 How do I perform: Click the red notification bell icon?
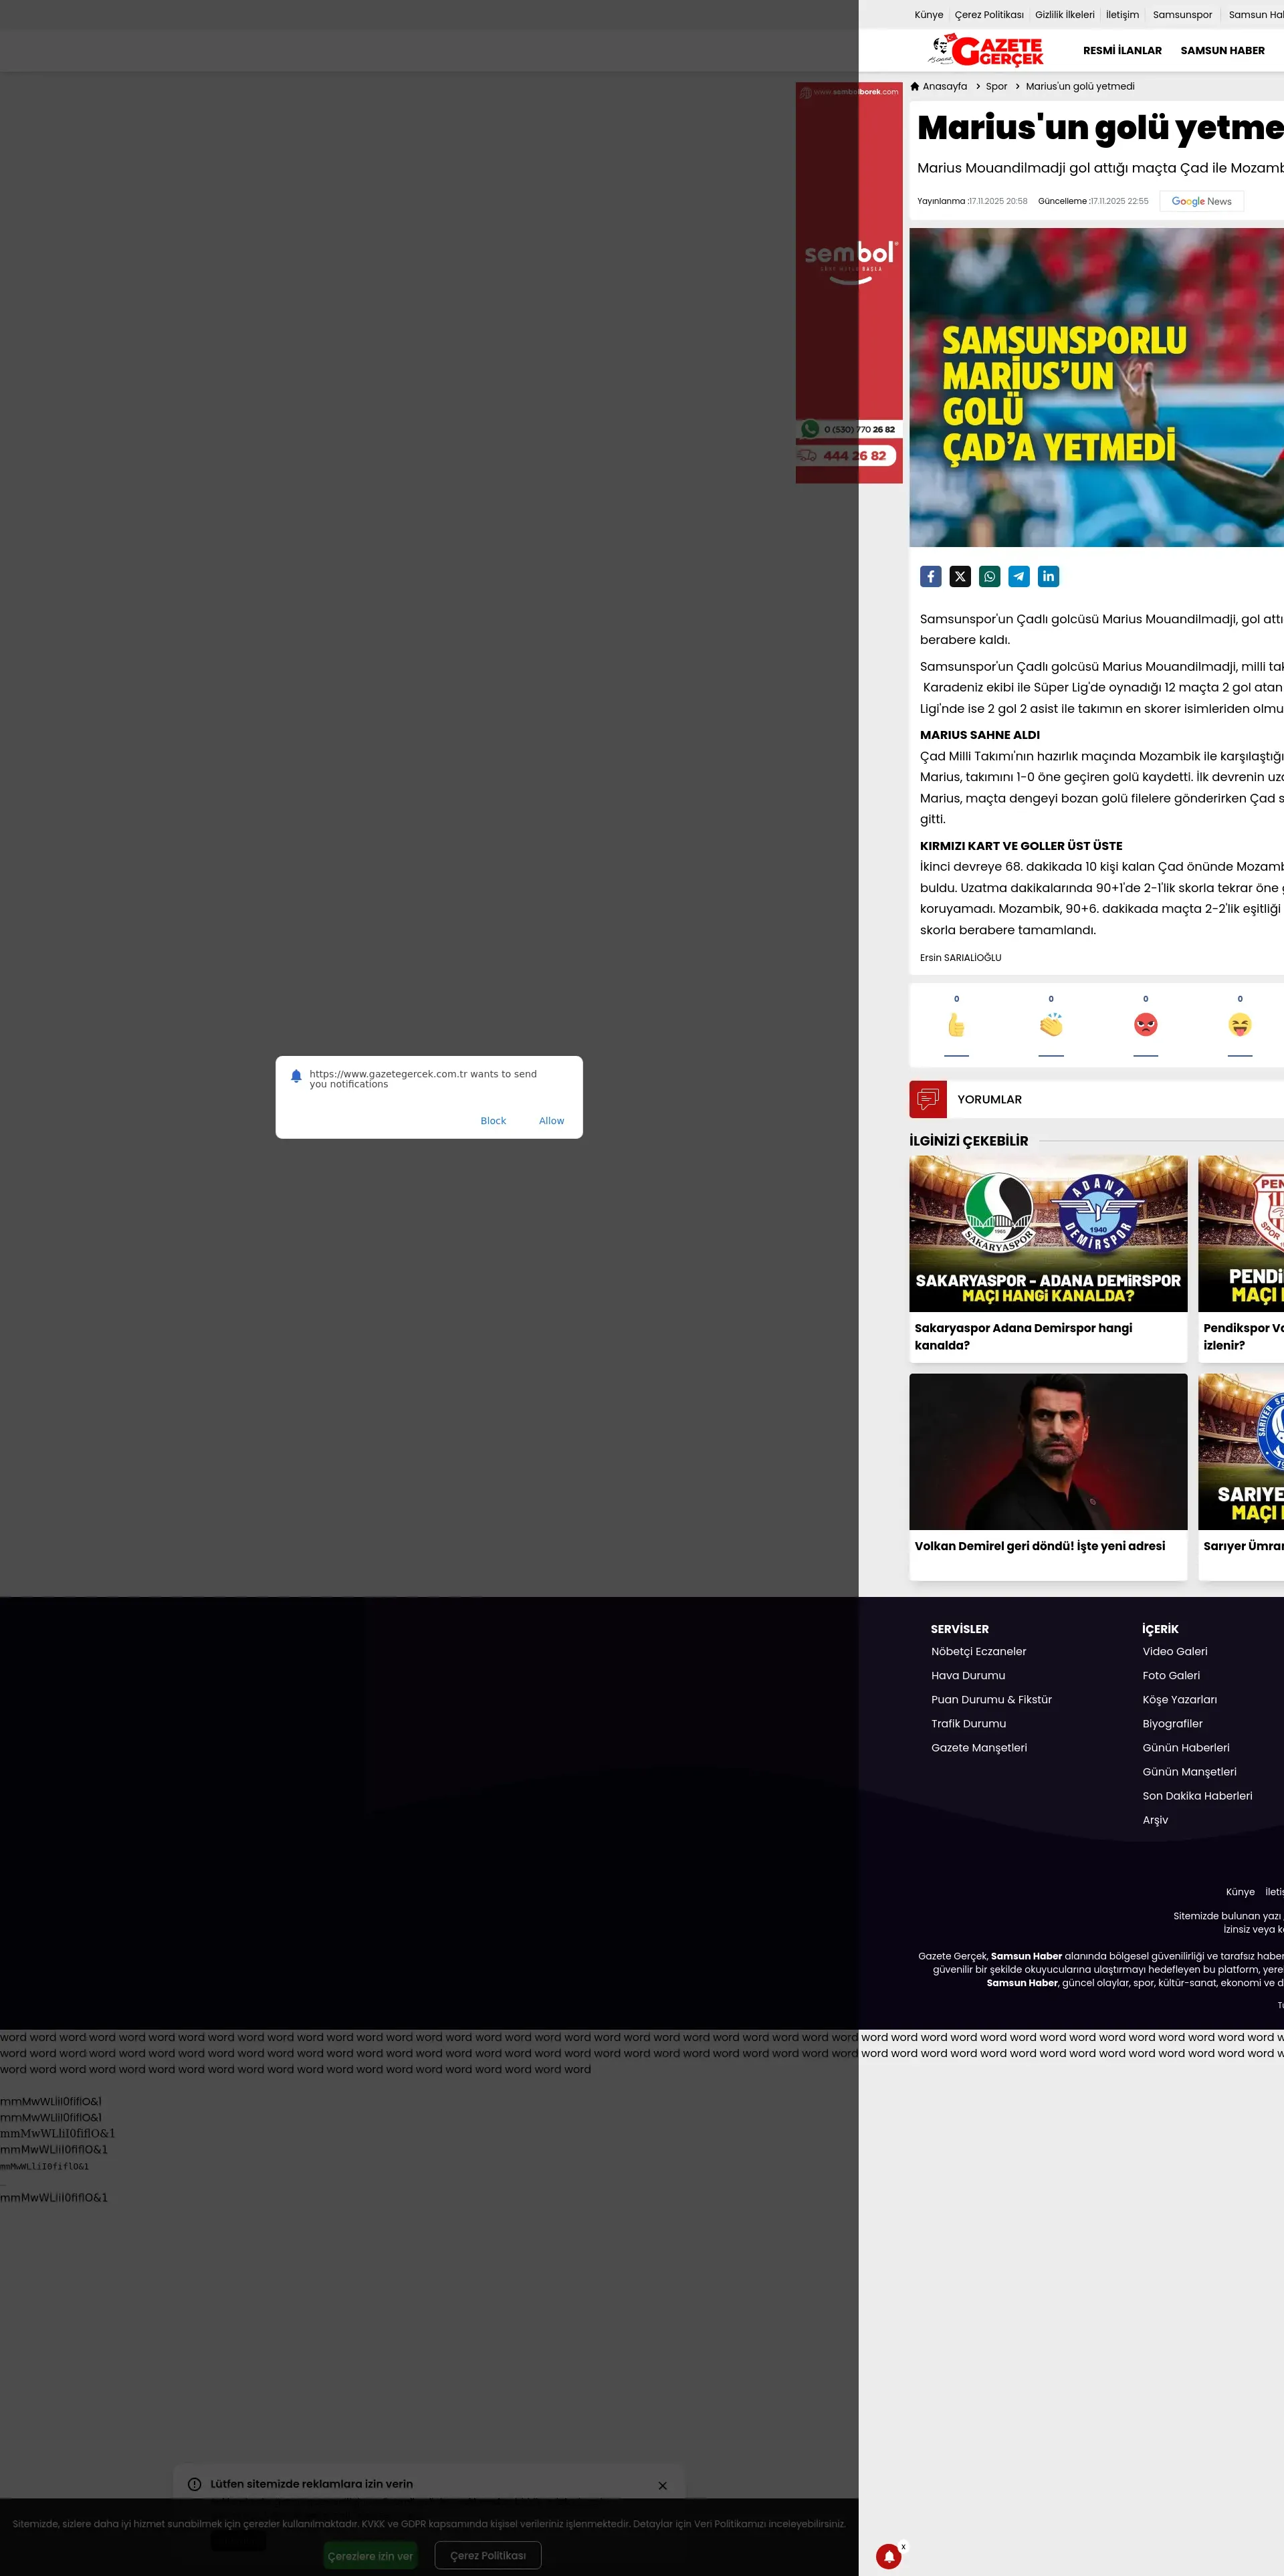click(x=888, y=2556)
